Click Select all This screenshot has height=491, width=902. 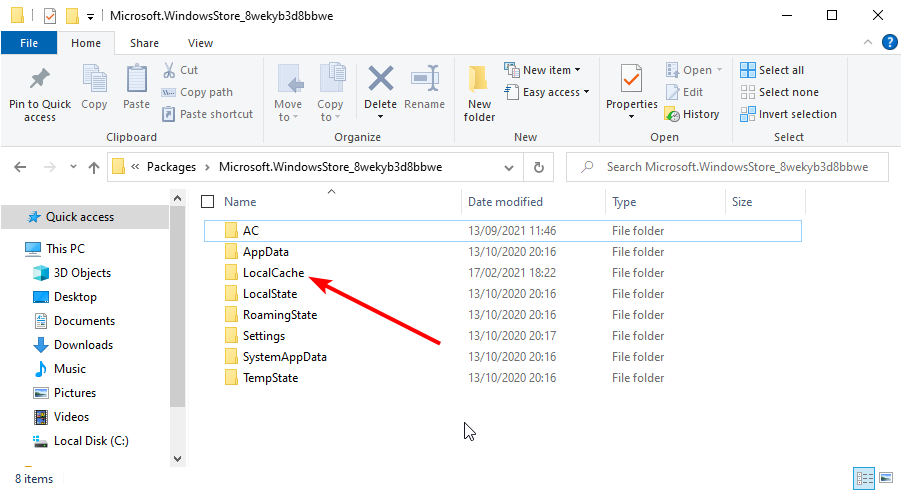772,70
